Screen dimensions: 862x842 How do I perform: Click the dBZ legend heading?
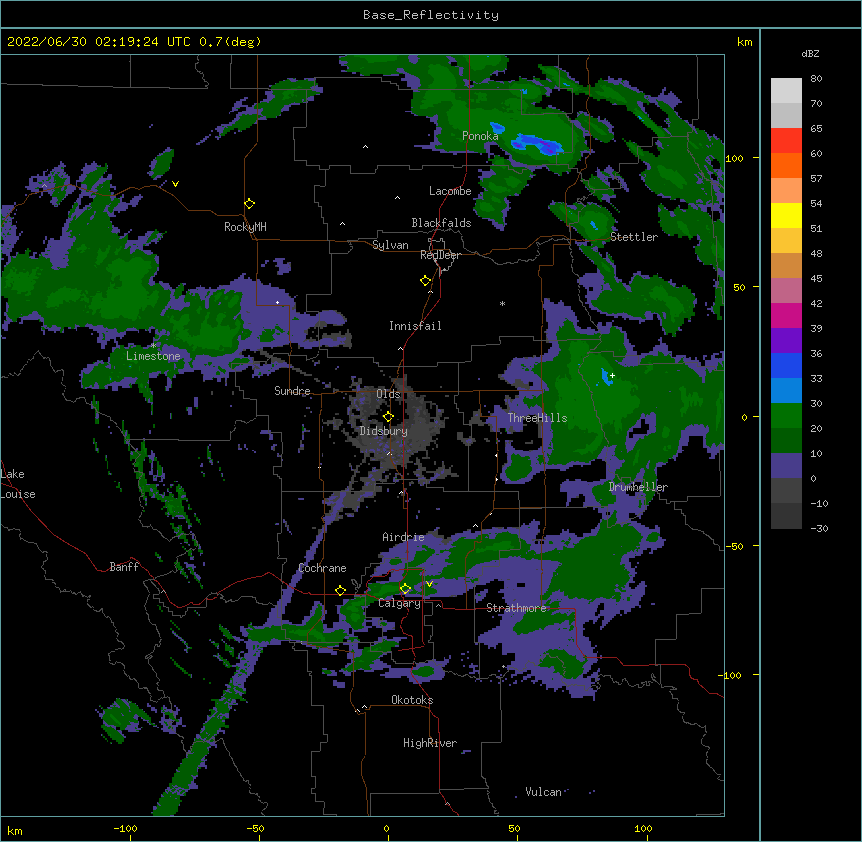pyautogui.click(x=810, y=54)
